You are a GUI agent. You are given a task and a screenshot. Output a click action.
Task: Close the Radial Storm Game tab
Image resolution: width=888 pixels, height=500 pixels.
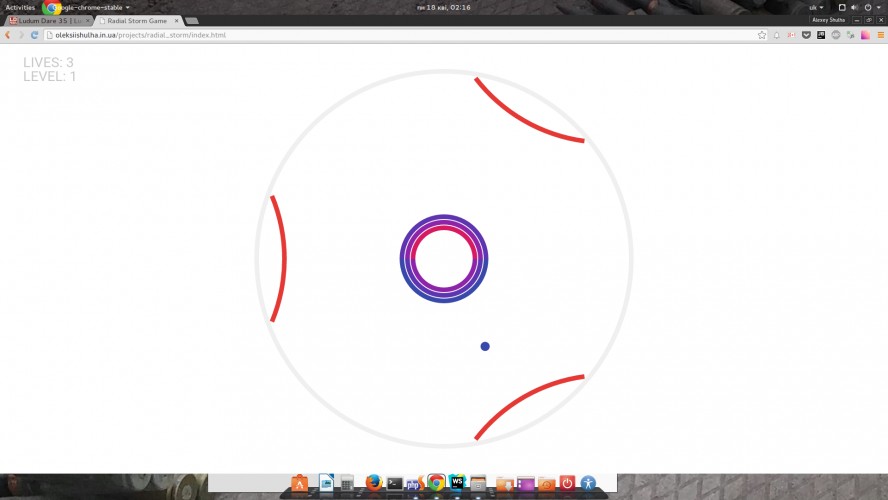coord(176,20)
